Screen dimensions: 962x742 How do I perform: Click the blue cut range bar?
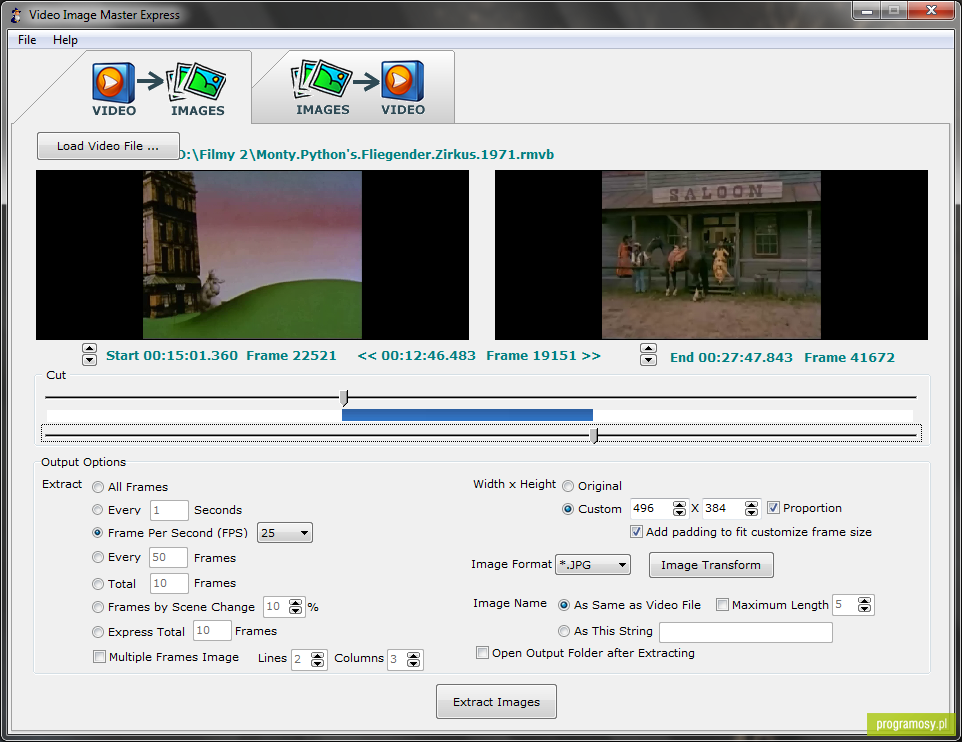tap(467, 415)
